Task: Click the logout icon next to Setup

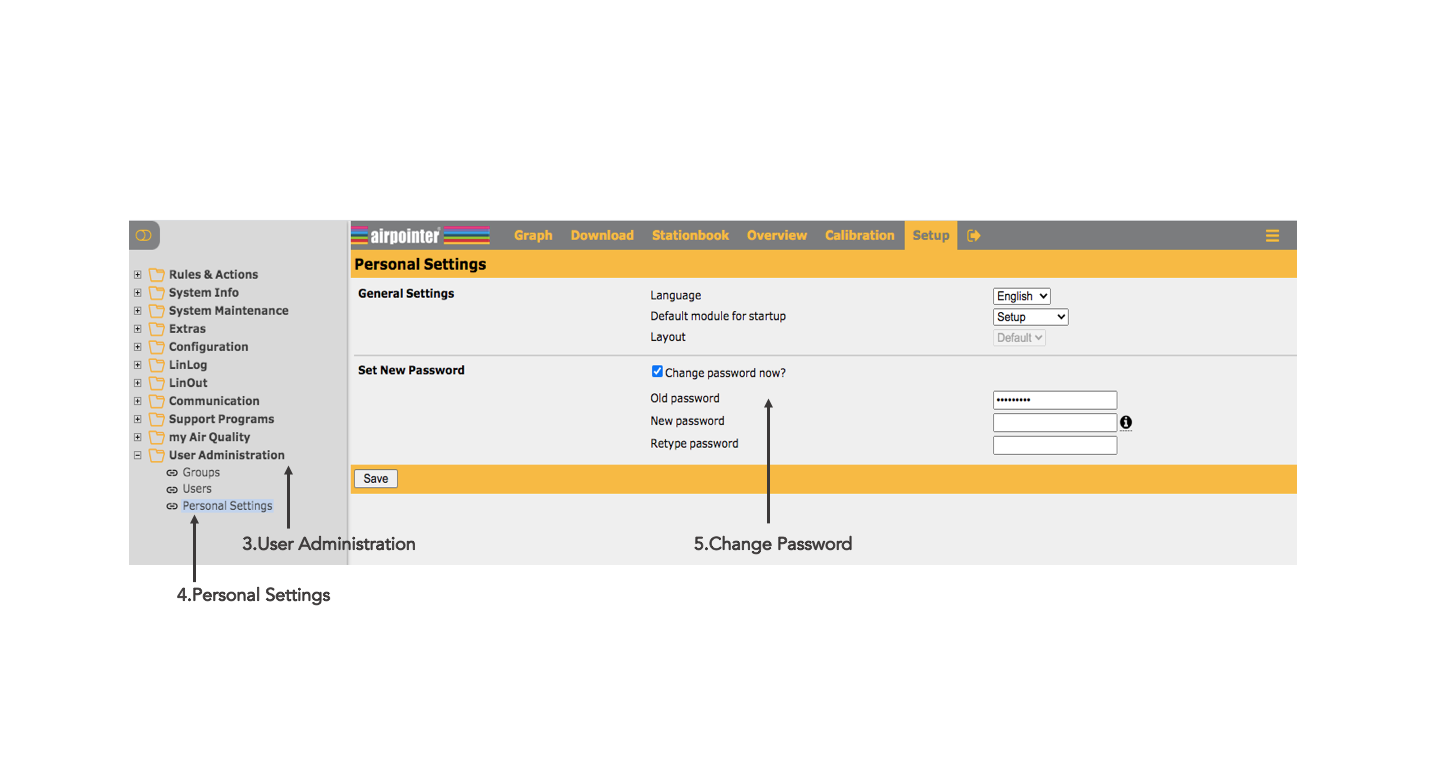Action: point(974,236)
